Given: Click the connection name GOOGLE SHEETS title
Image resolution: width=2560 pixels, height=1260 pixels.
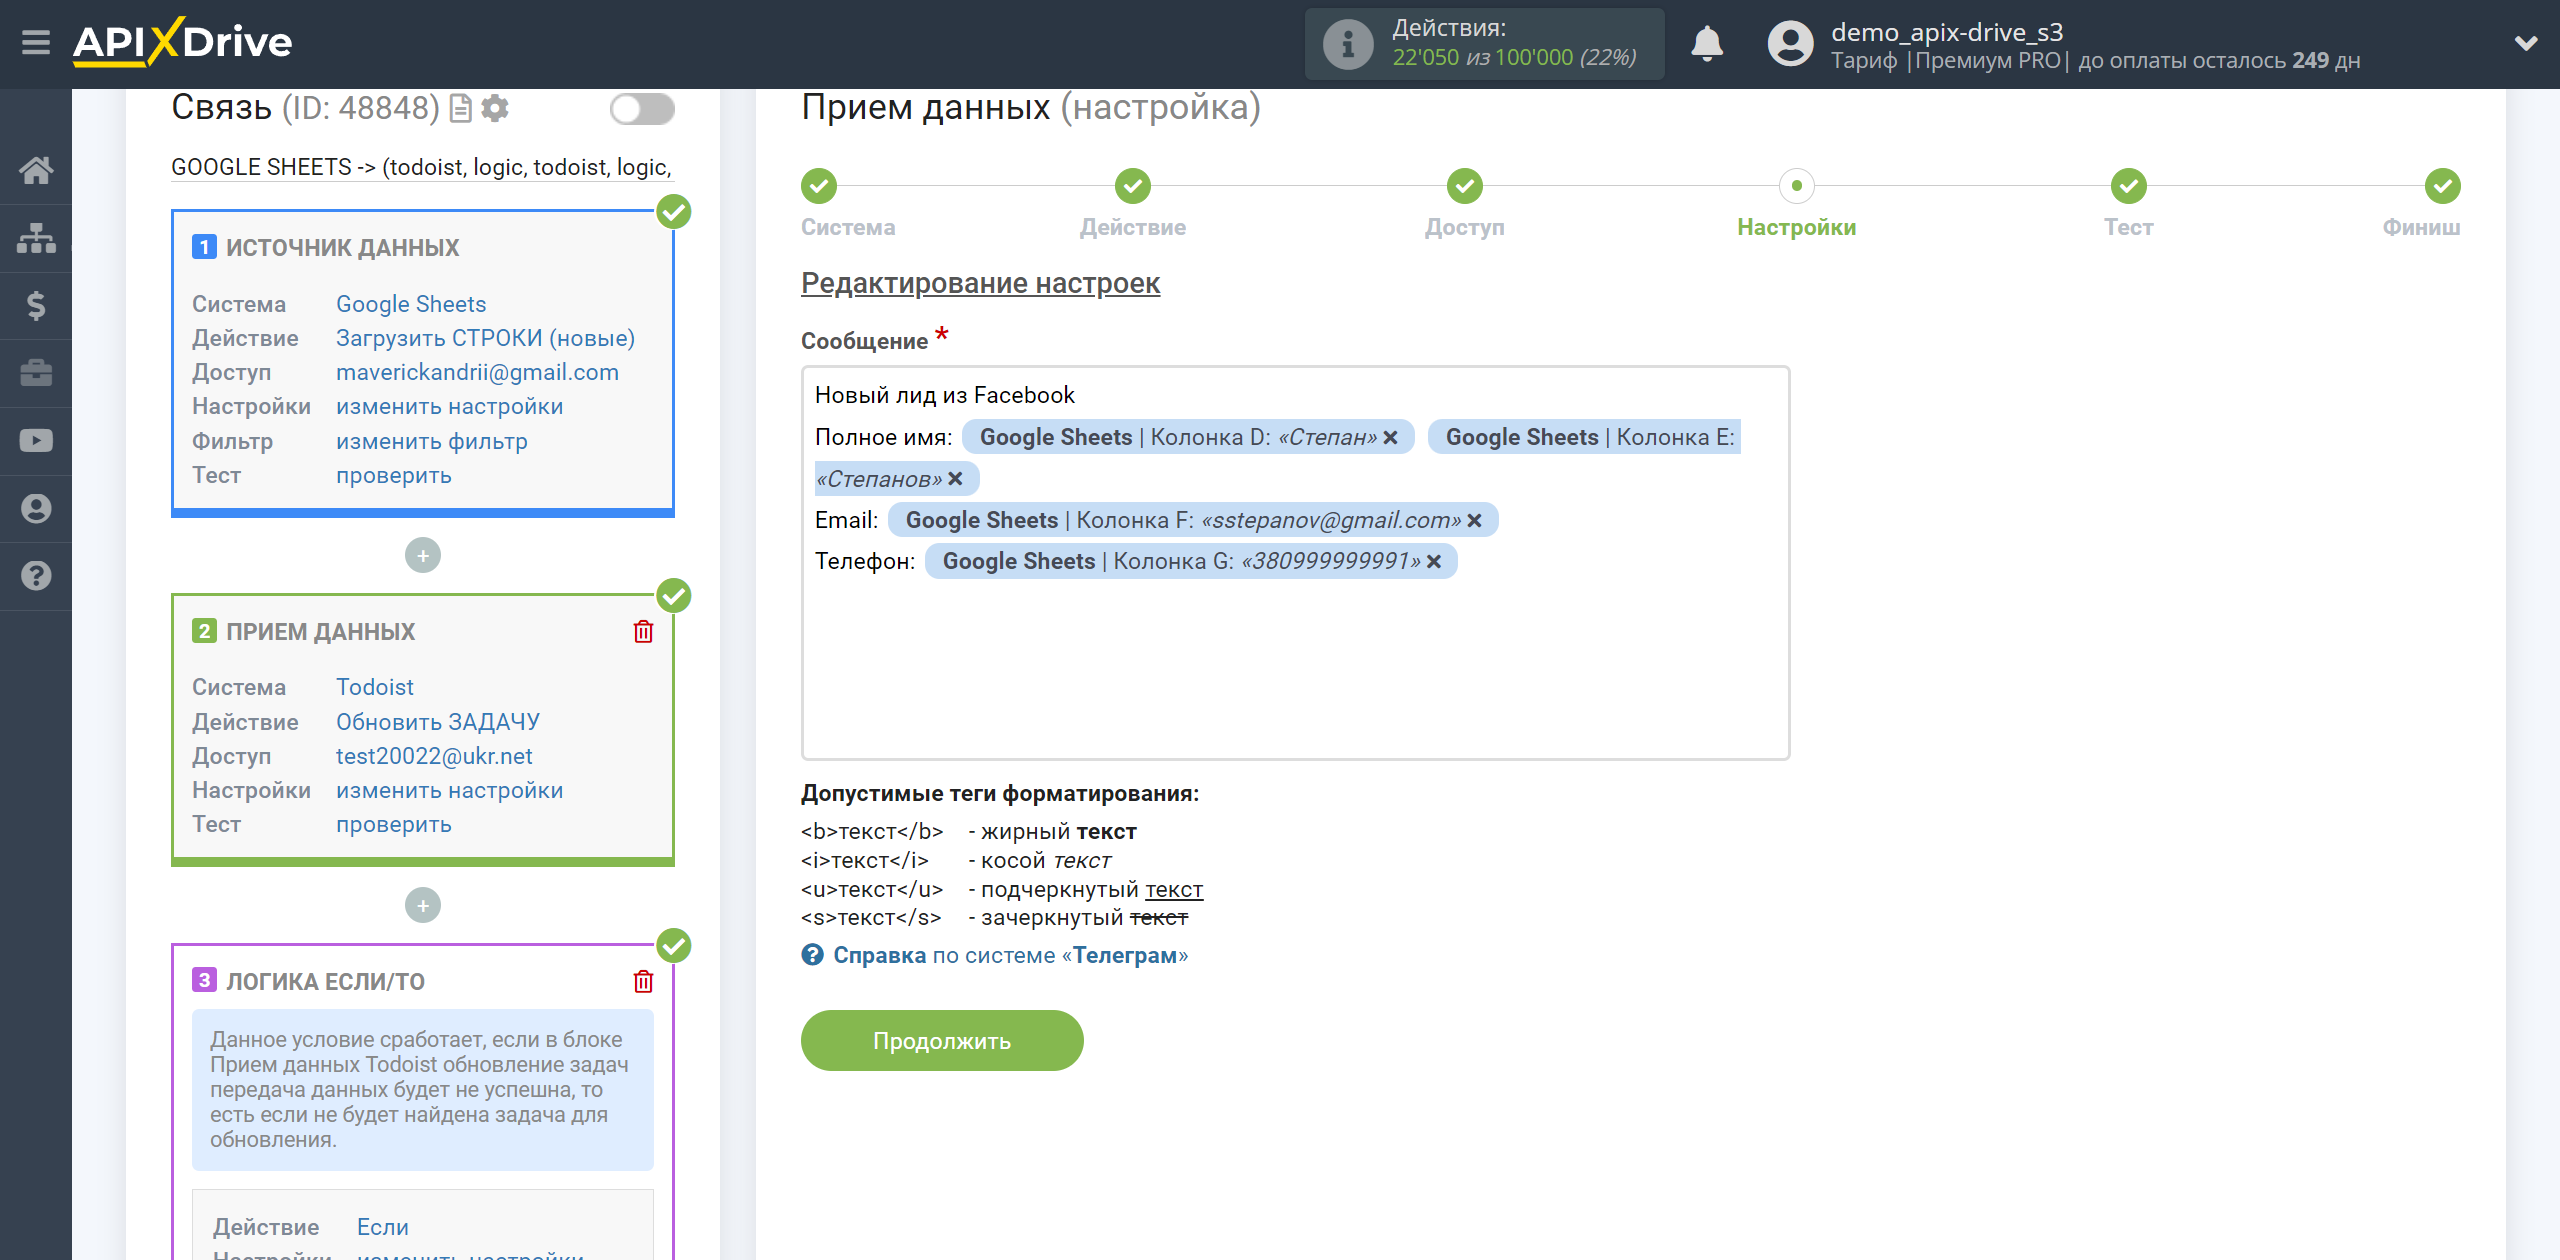Looking at the screenshot, I should [x=422, y=167].
